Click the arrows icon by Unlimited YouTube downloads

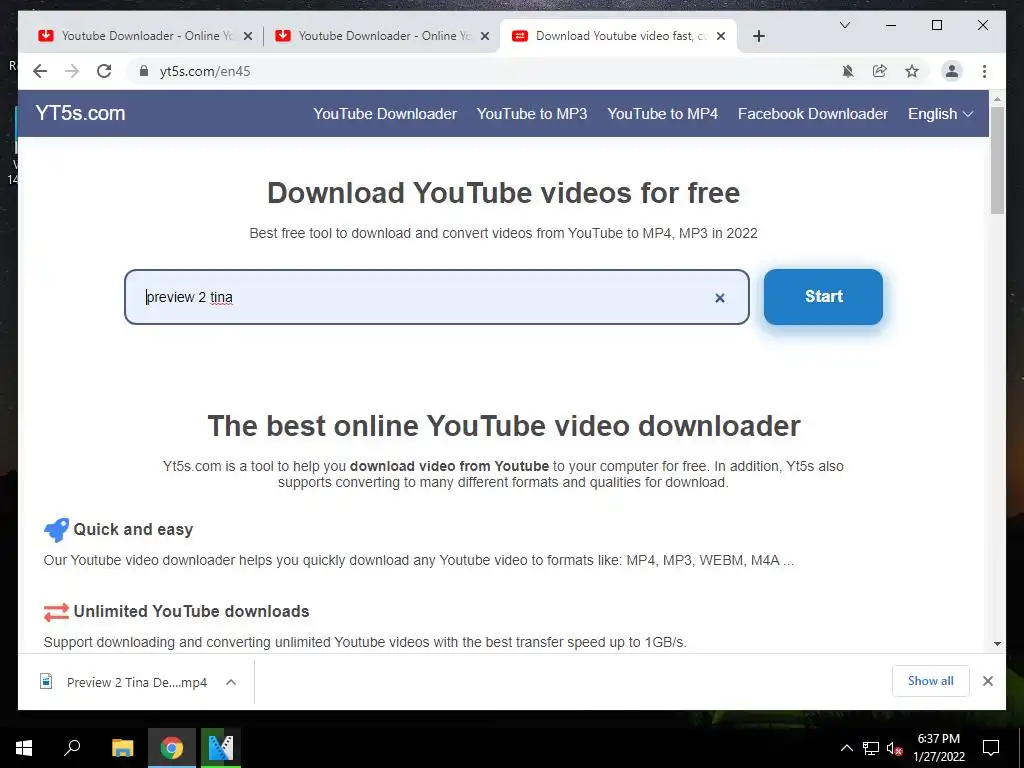coord(56,612)
